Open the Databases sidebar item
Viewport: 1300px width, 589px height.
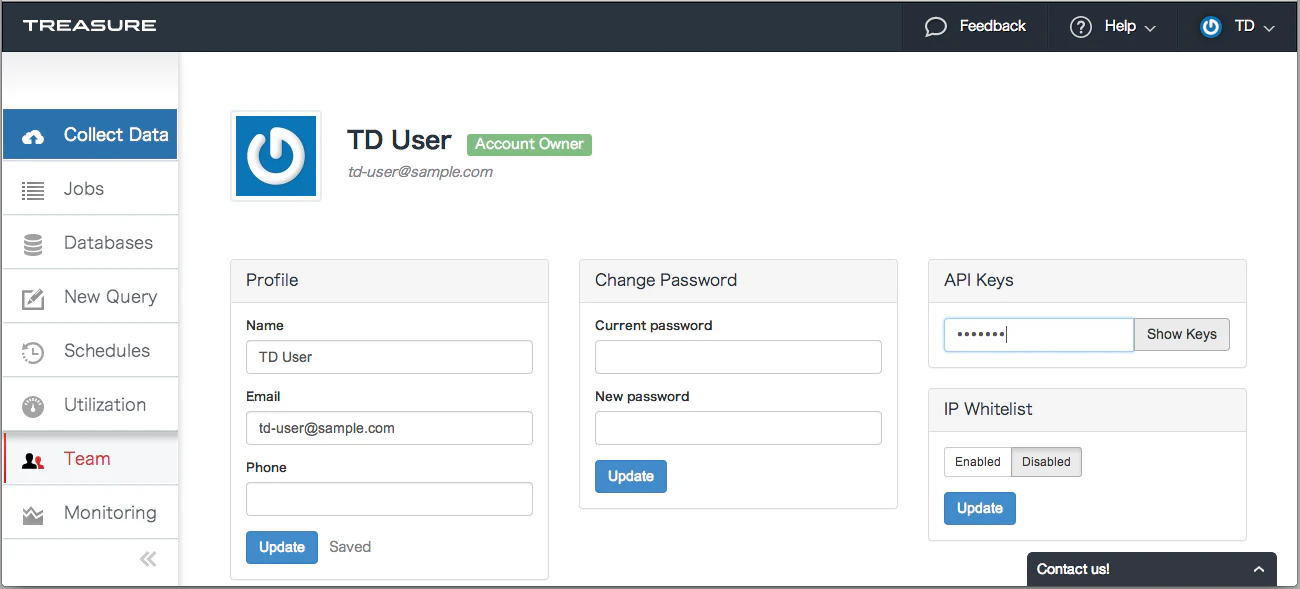point(90,243)
